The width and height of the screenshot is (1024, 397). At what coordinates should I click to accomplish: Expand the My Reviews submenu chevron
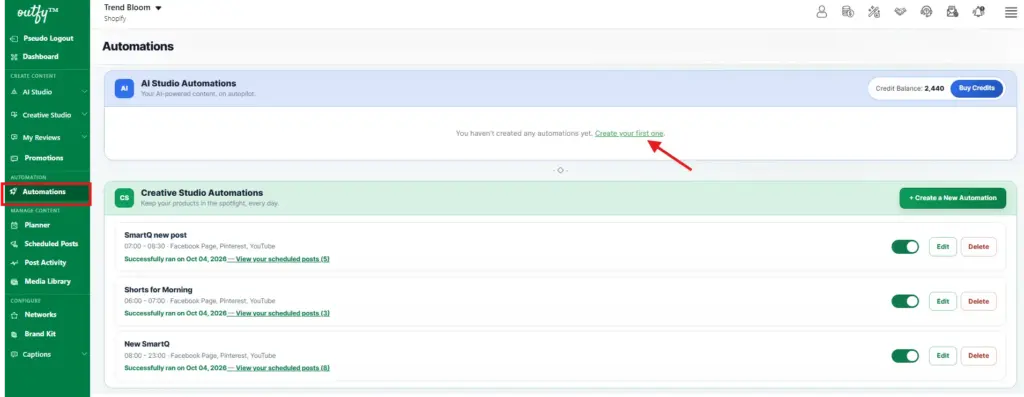(x=84, y=138)
